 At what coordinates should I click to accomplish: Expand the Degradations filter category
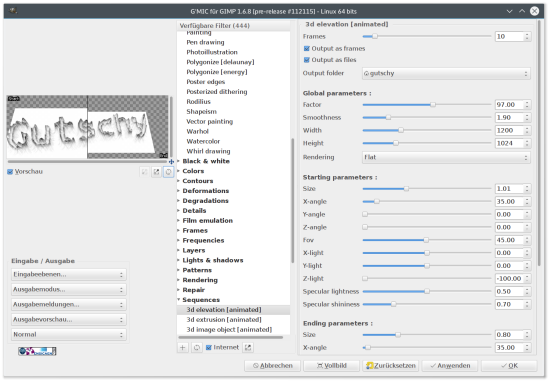pos(179,201)
